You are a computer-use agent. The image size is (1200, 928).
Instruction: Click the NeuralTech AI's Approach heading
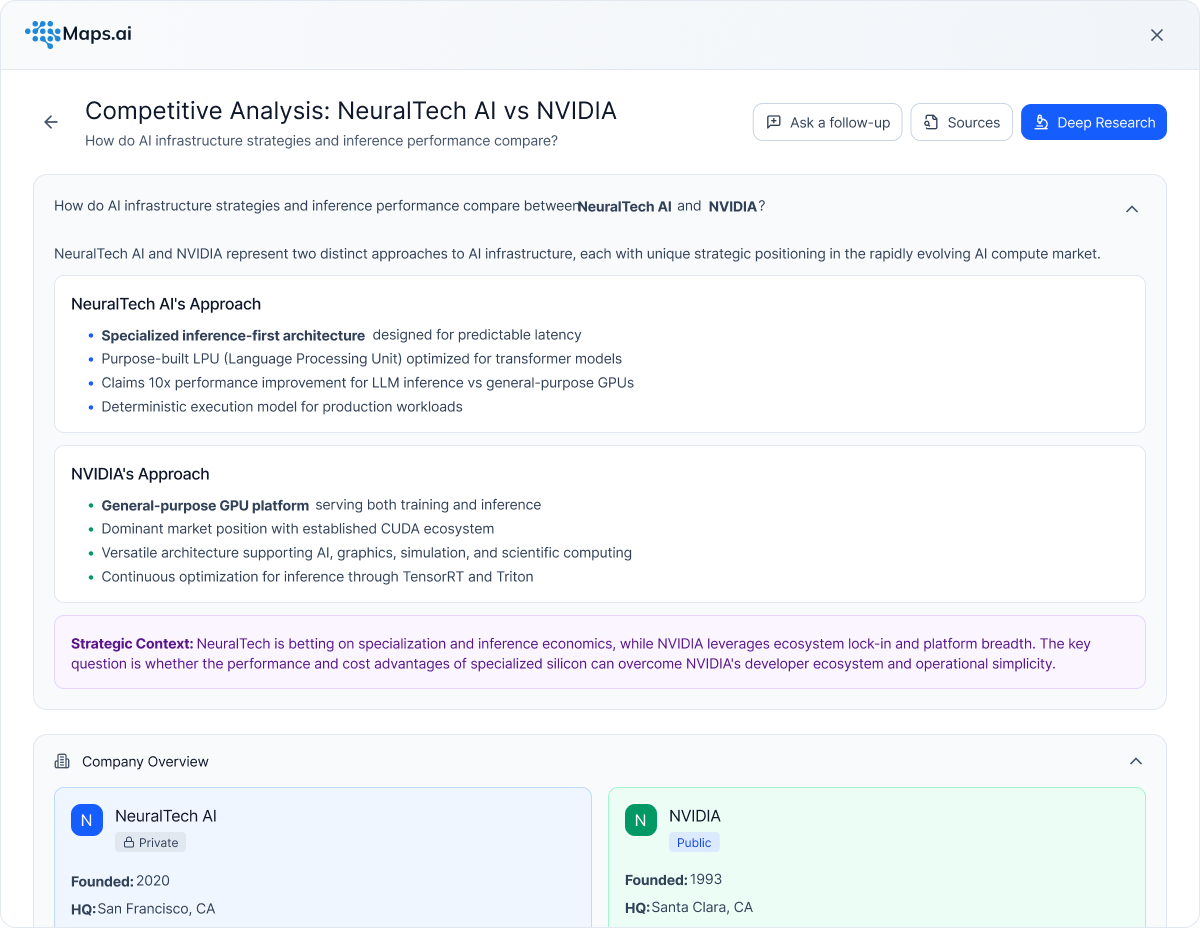[x=166, y=304]
